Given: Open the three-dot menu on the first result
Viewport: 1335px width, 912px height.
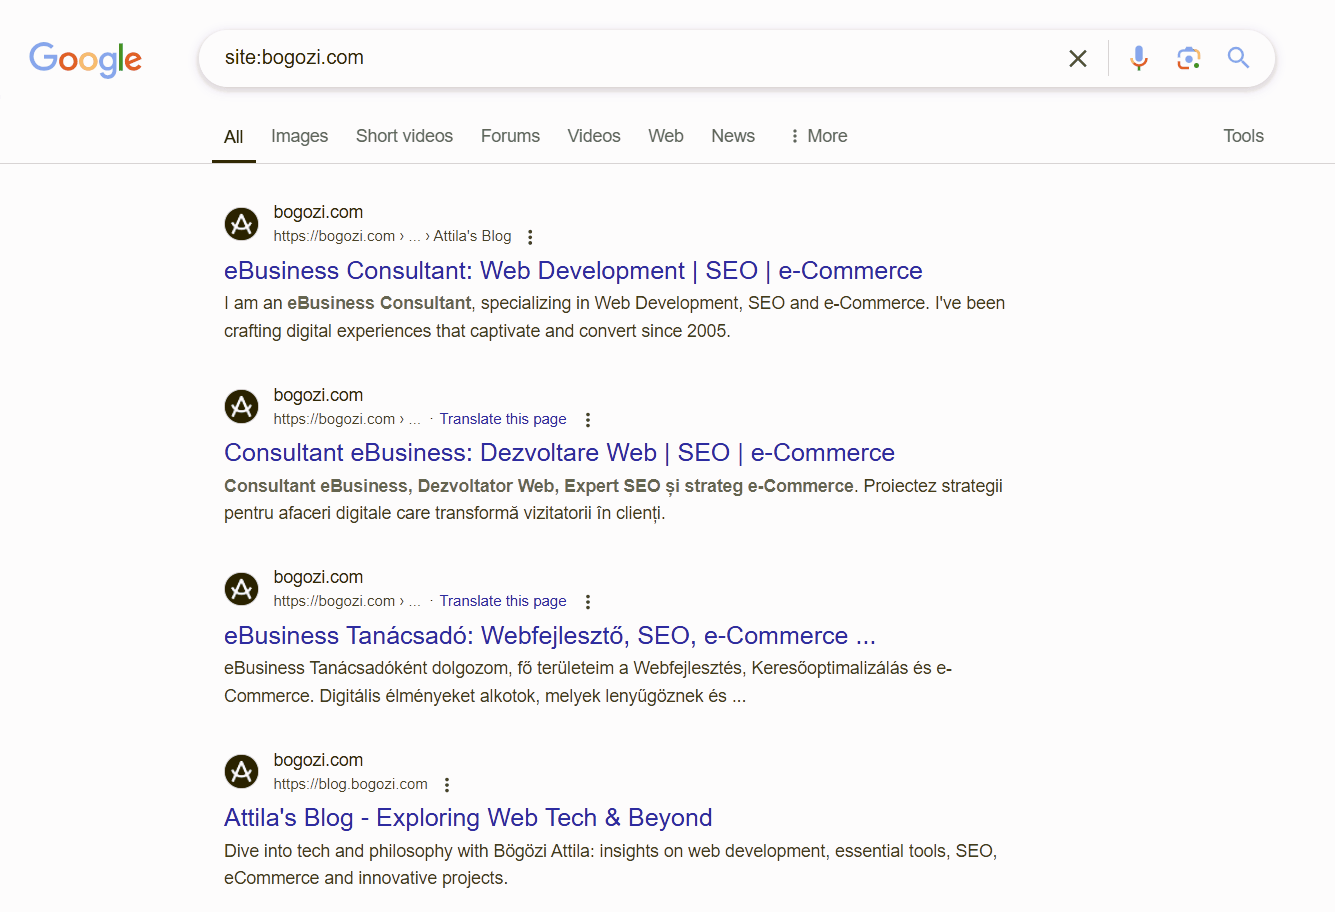Looking at the screenshot, I should (530, 236).
